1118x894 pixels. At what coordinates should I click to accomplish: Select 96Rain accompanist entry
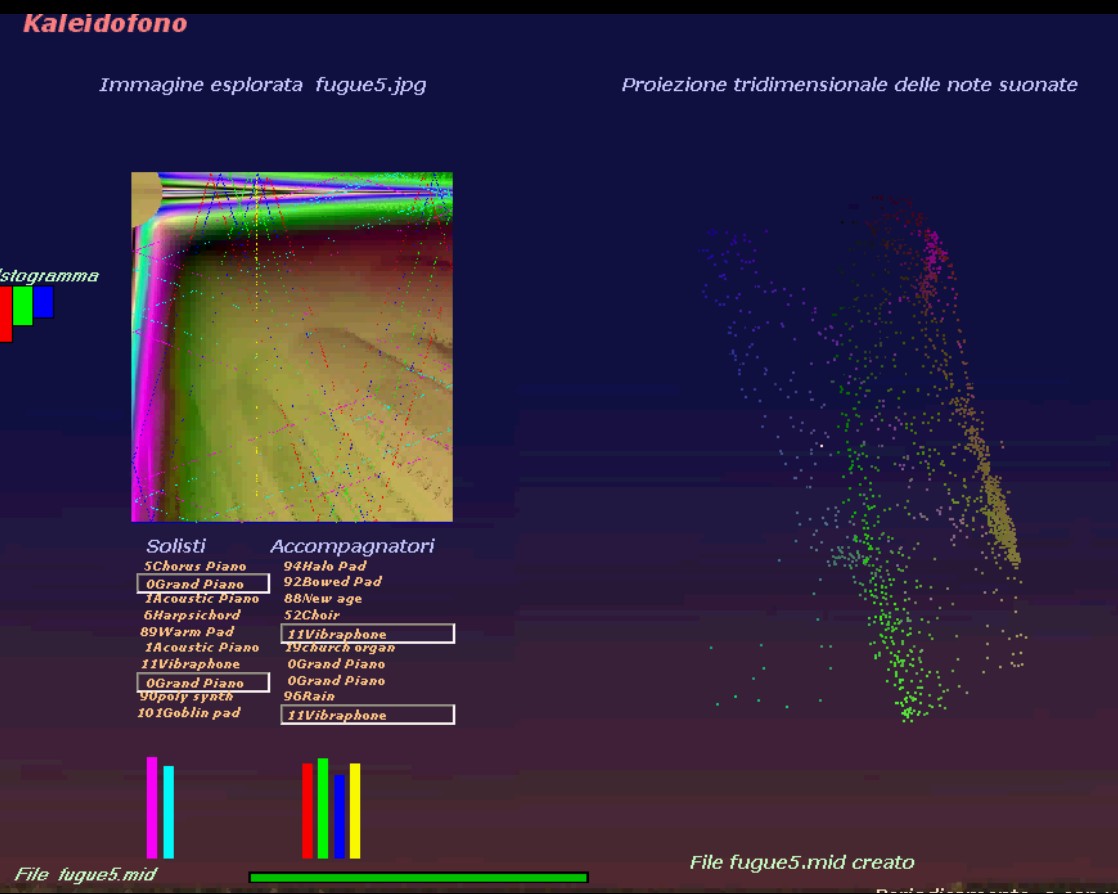[309, 697]
